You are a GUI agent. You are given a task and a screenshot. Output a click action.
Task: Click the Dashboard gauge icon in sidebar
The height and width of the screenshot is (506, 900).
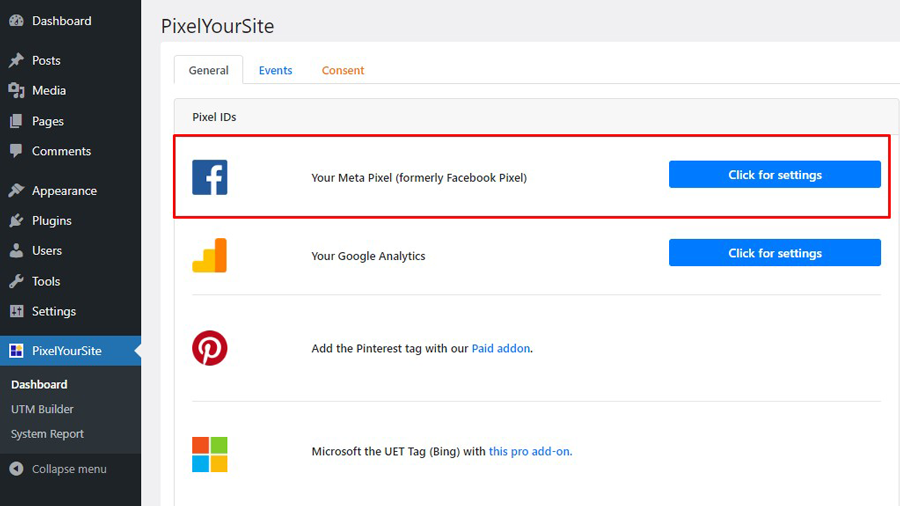coord(16,21)
